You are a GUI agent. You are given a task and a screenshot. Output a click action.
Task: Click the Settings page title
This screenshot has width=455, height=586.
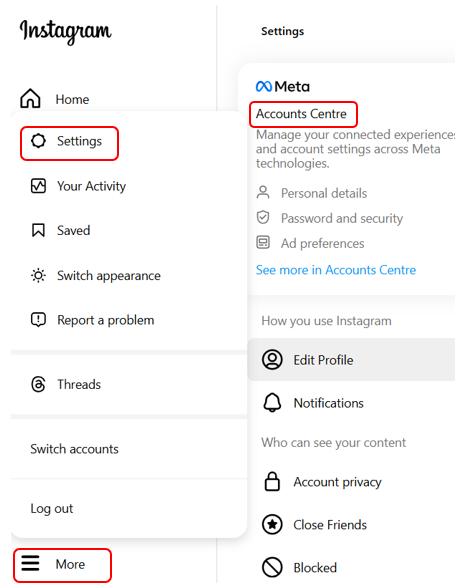coord(282,31)
